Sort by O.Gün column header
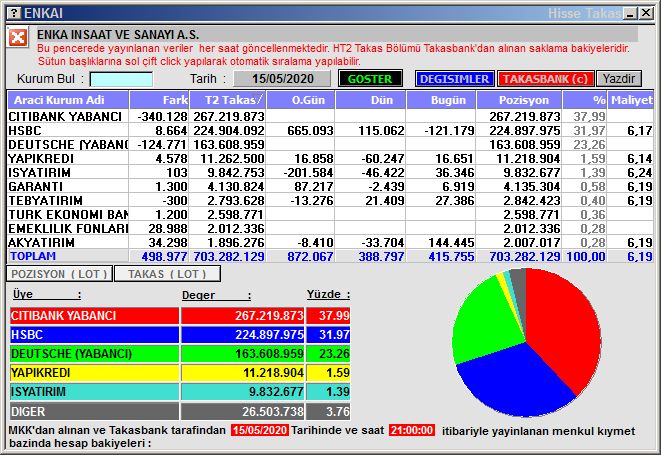661x455 pixels. click(301, 100)
